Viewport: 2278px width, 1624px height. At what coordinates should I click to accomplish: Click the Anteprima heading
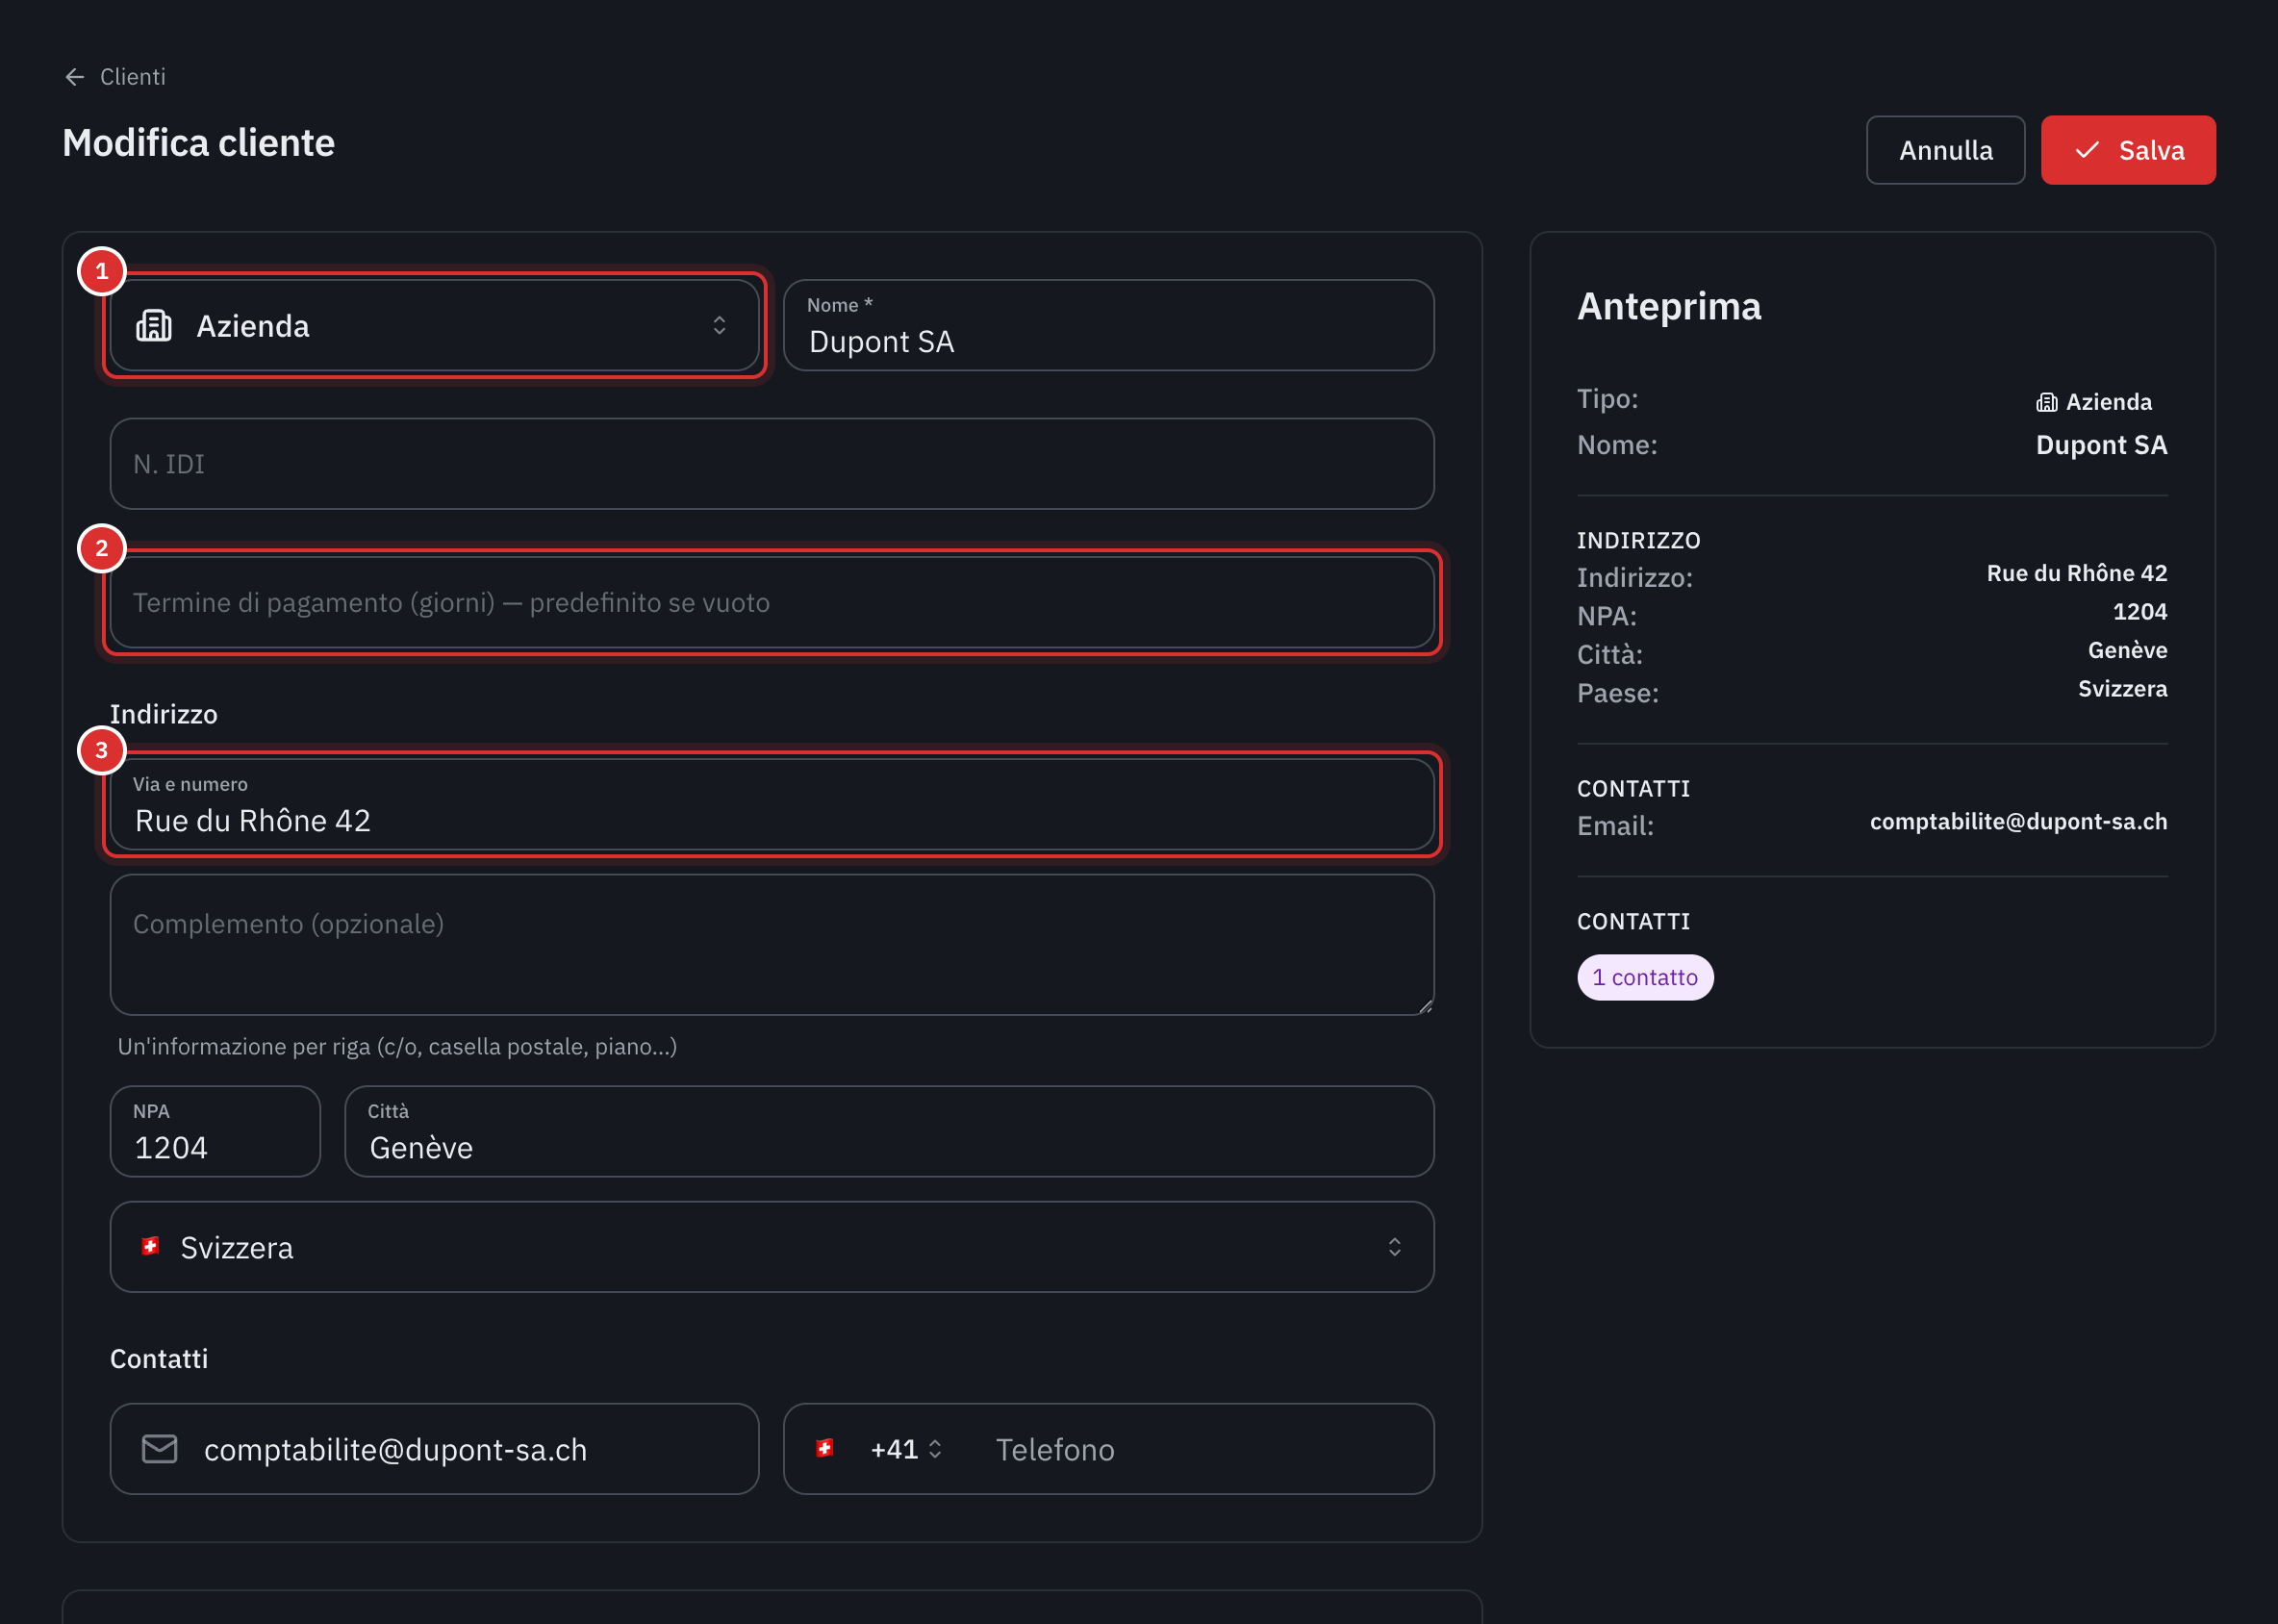(x=1669, y=306)
